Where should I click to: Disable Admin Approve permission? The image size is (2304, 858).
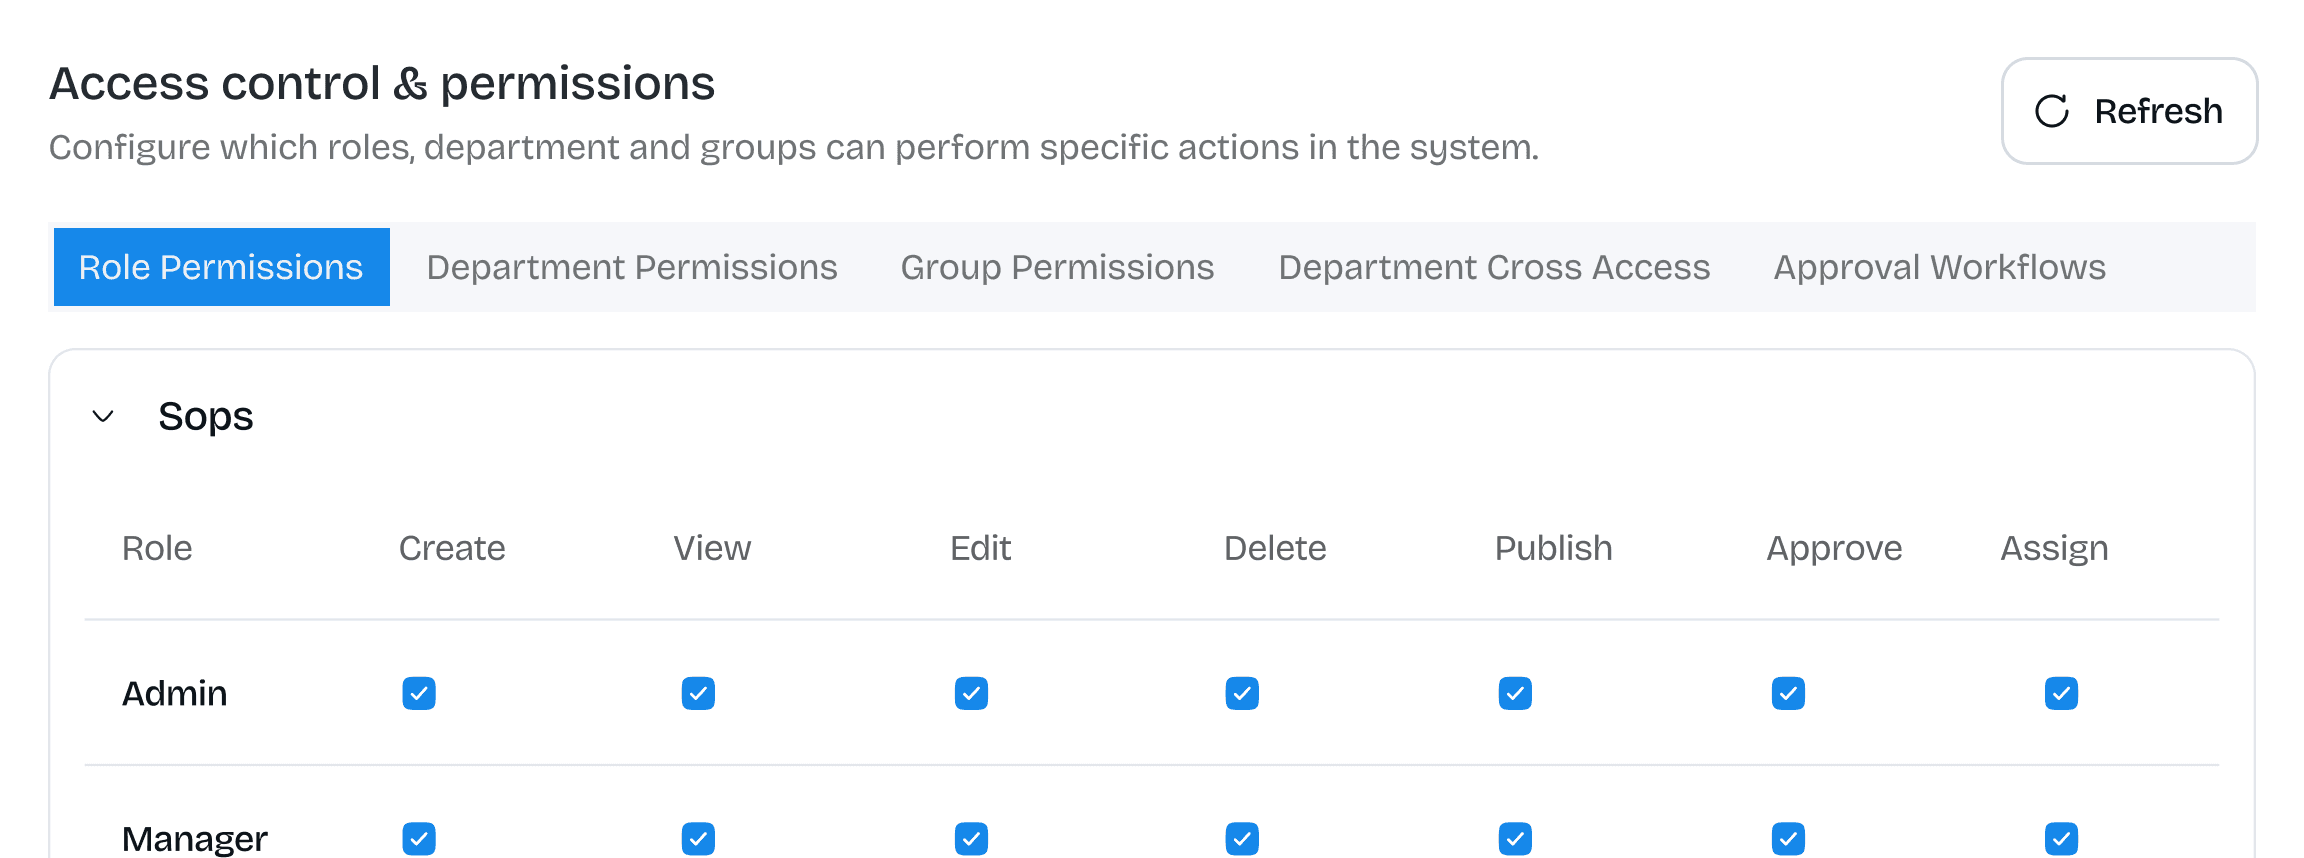click(1788, 693)
